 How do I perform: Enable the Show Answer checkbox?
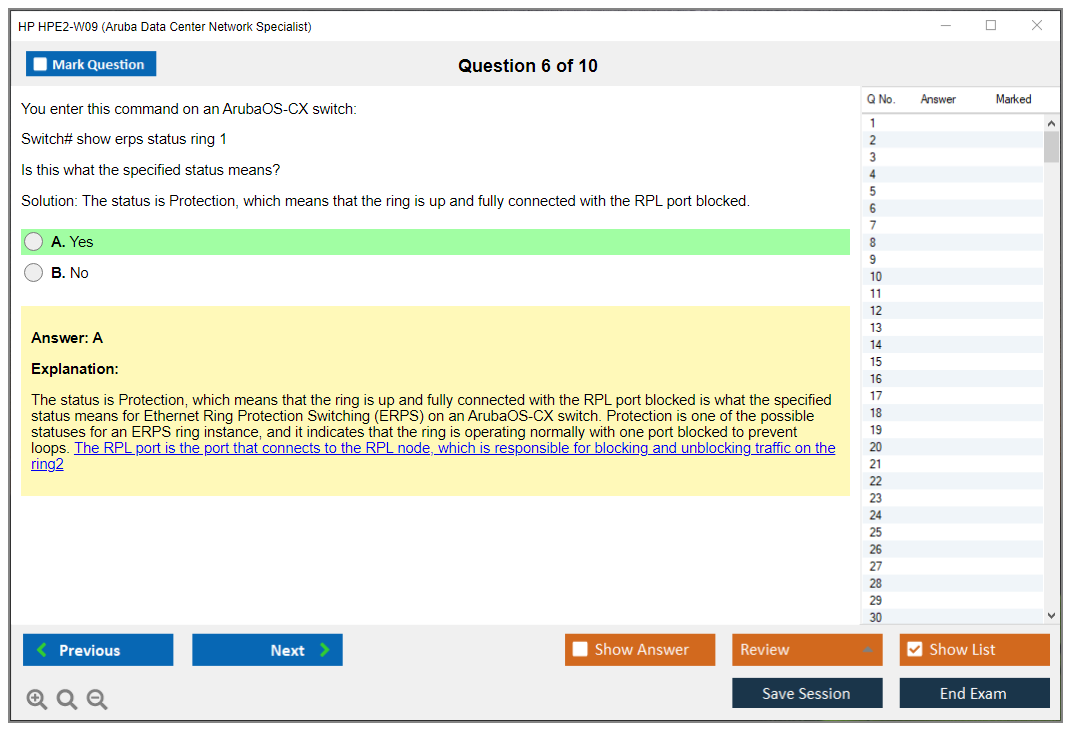point(581,650)
